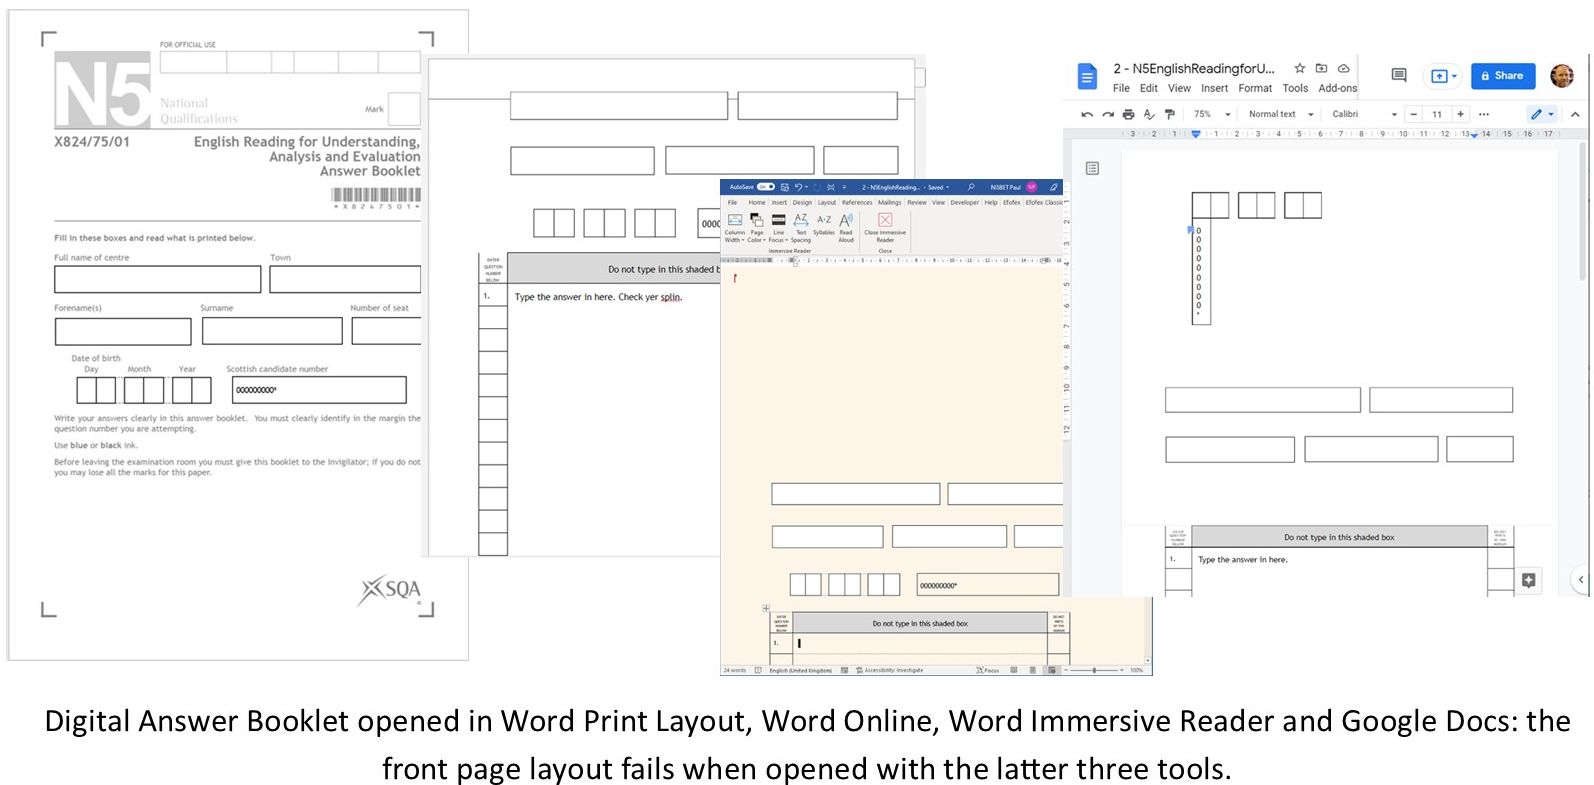Image resolution: width=1594 pixels, height=785 pixels.
Task: Toggle Syllables in Immersive Reader
Action: tap(824, 226)
